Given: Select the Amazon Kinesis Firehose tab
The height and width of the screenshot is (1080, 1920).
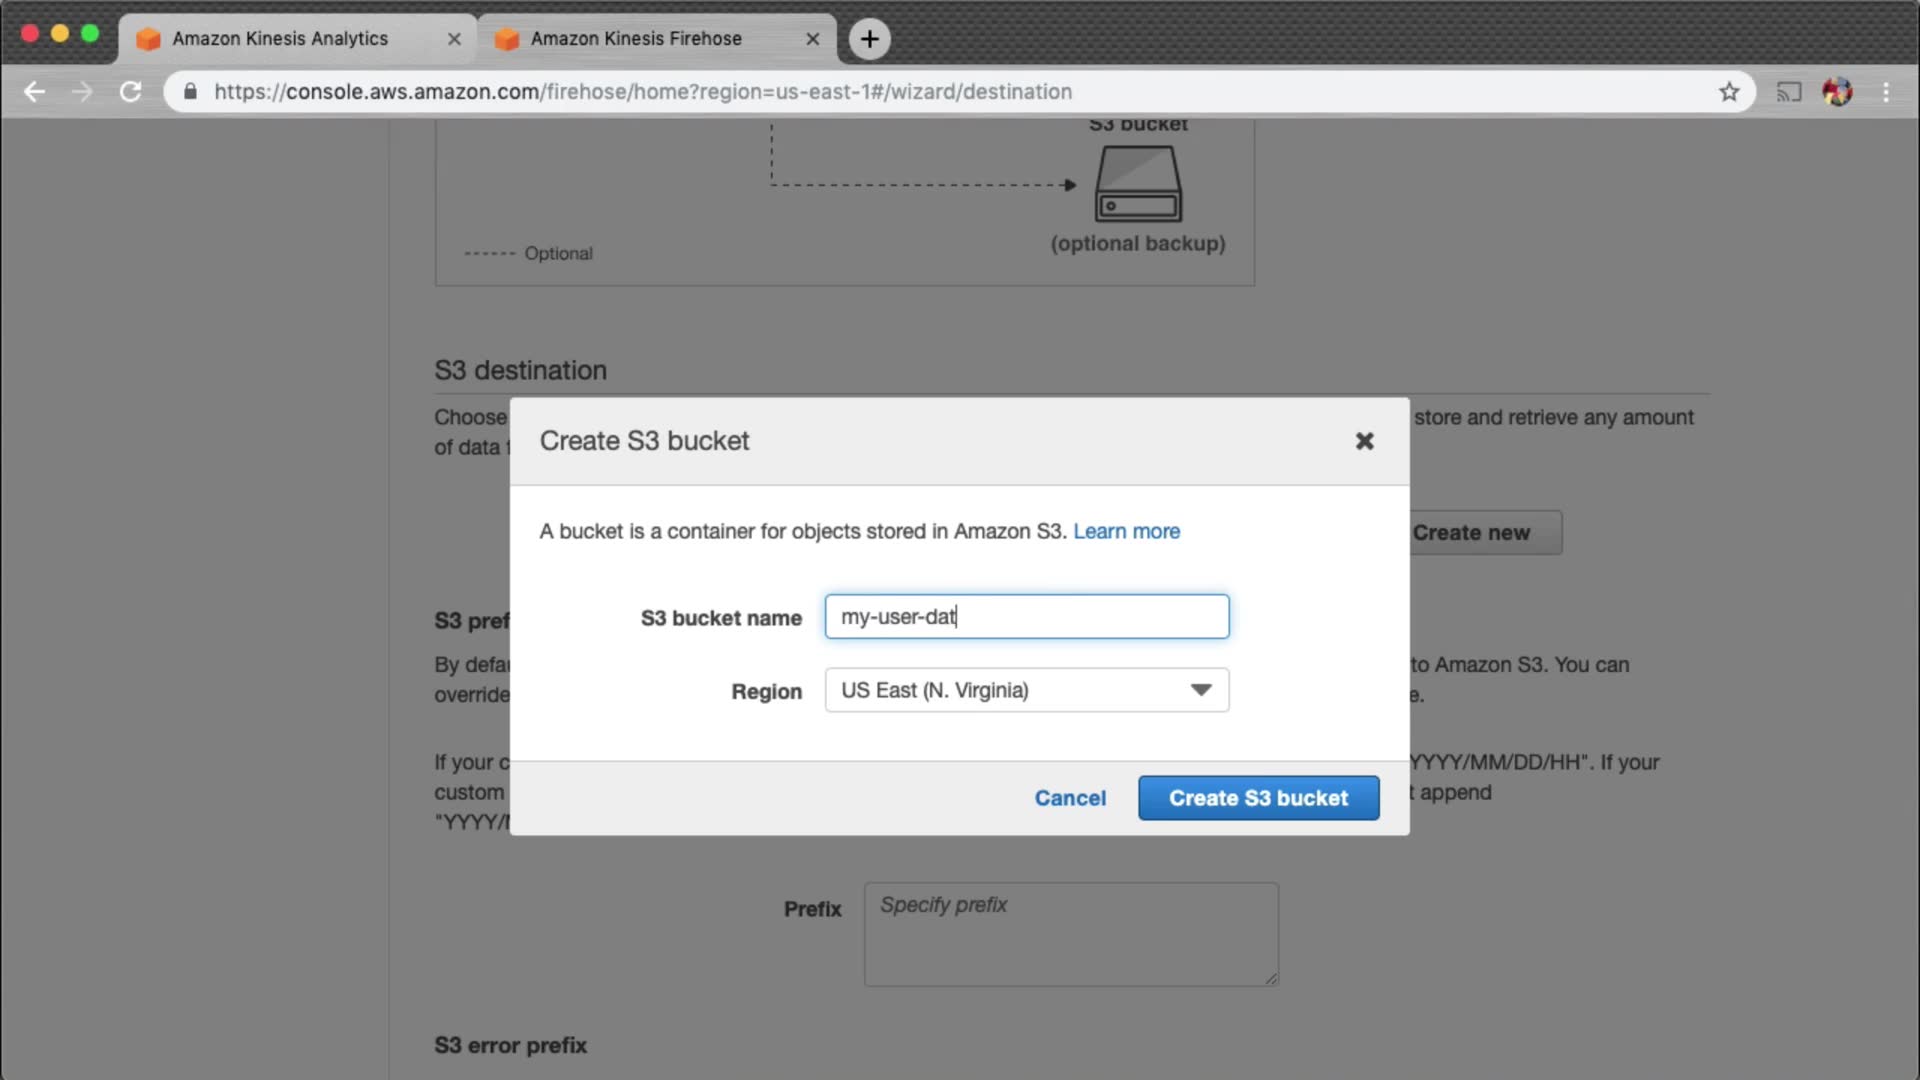Looking at the screenshot, I should [636, 39].
